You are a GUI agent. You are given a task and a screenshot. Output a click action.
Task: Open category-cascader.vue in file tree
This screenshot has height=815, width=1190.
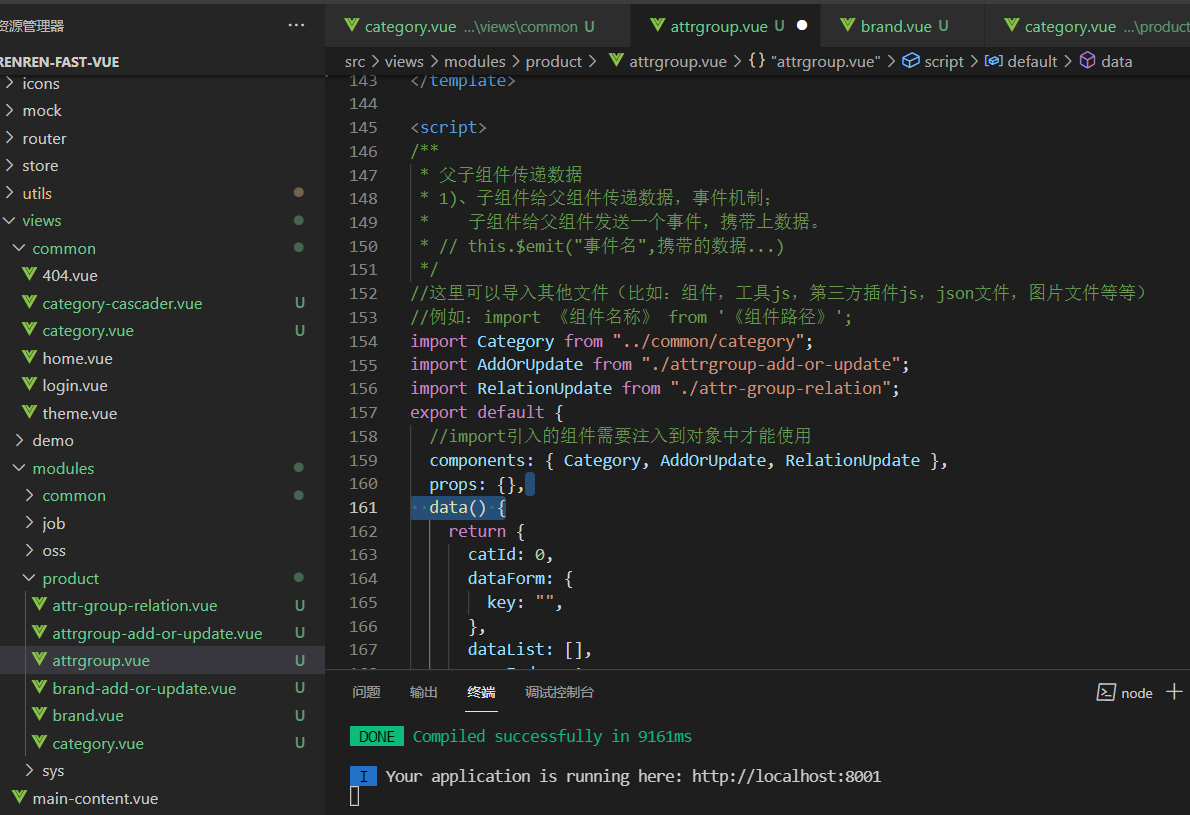(x=122, y=304)
